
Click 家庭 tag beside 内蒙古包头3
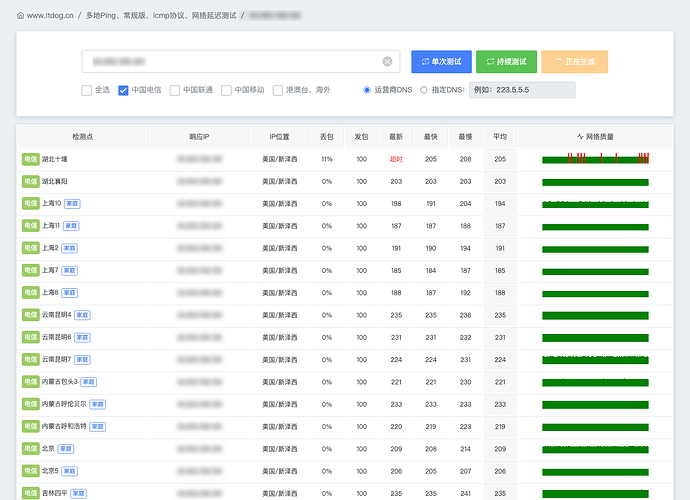(x=88, y=382)
